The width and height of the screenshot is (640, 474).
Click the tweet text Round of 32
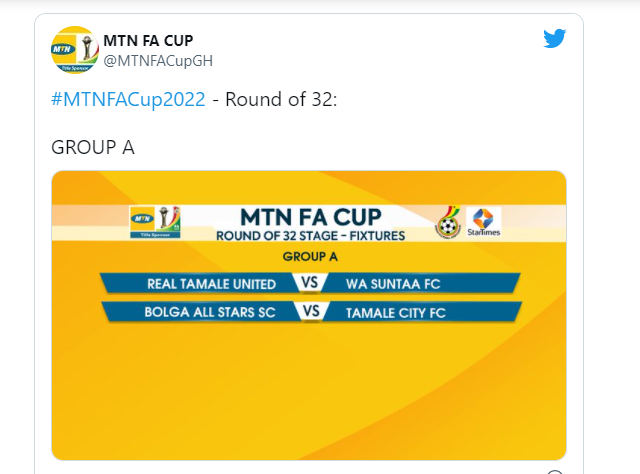281,99
